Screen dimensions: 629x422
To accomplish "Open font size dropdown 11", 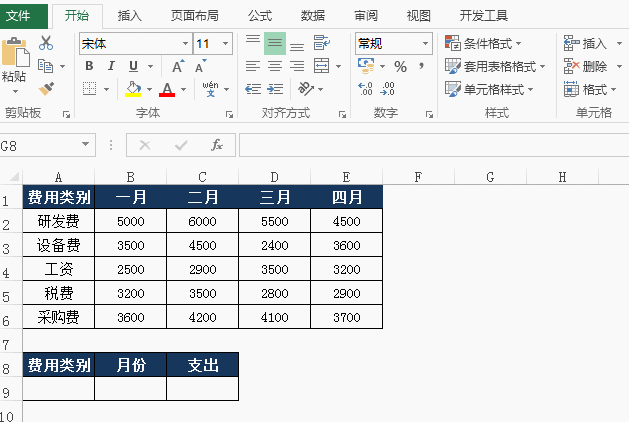I will click(x=225, y=43).
